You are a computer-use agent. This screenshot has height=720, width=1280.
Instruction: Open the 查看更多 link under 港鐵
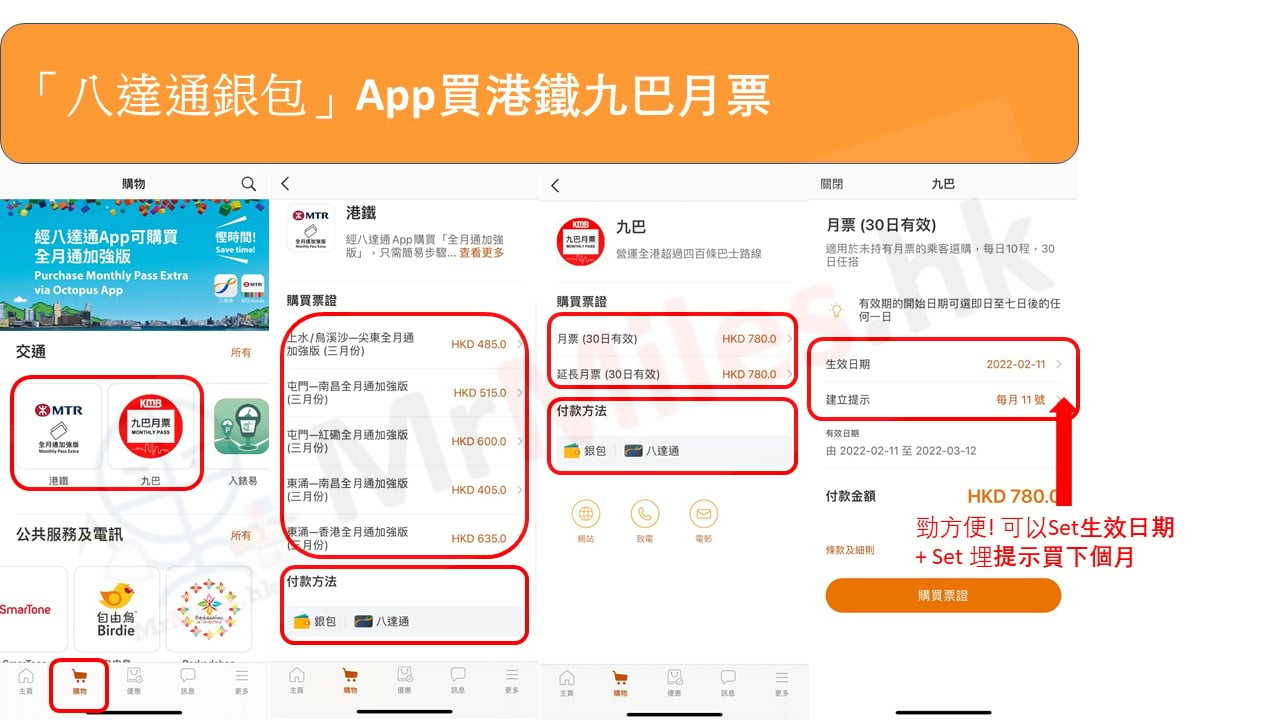tap(481, 253)
